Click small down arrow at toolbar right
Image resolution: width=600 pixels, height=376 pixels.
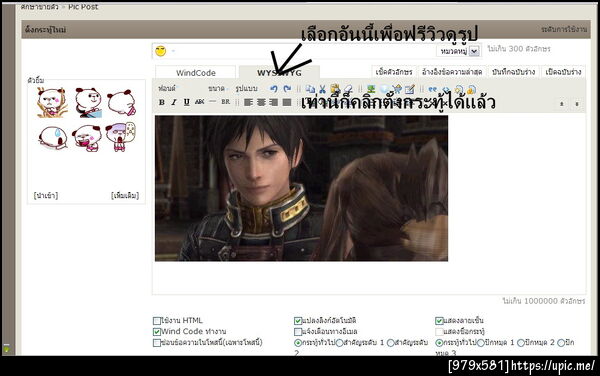tap(577, 104)
